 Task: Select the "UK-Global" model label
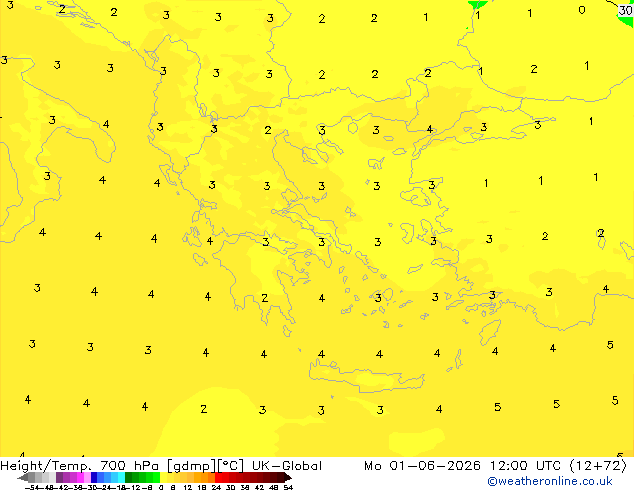(287, 466)
